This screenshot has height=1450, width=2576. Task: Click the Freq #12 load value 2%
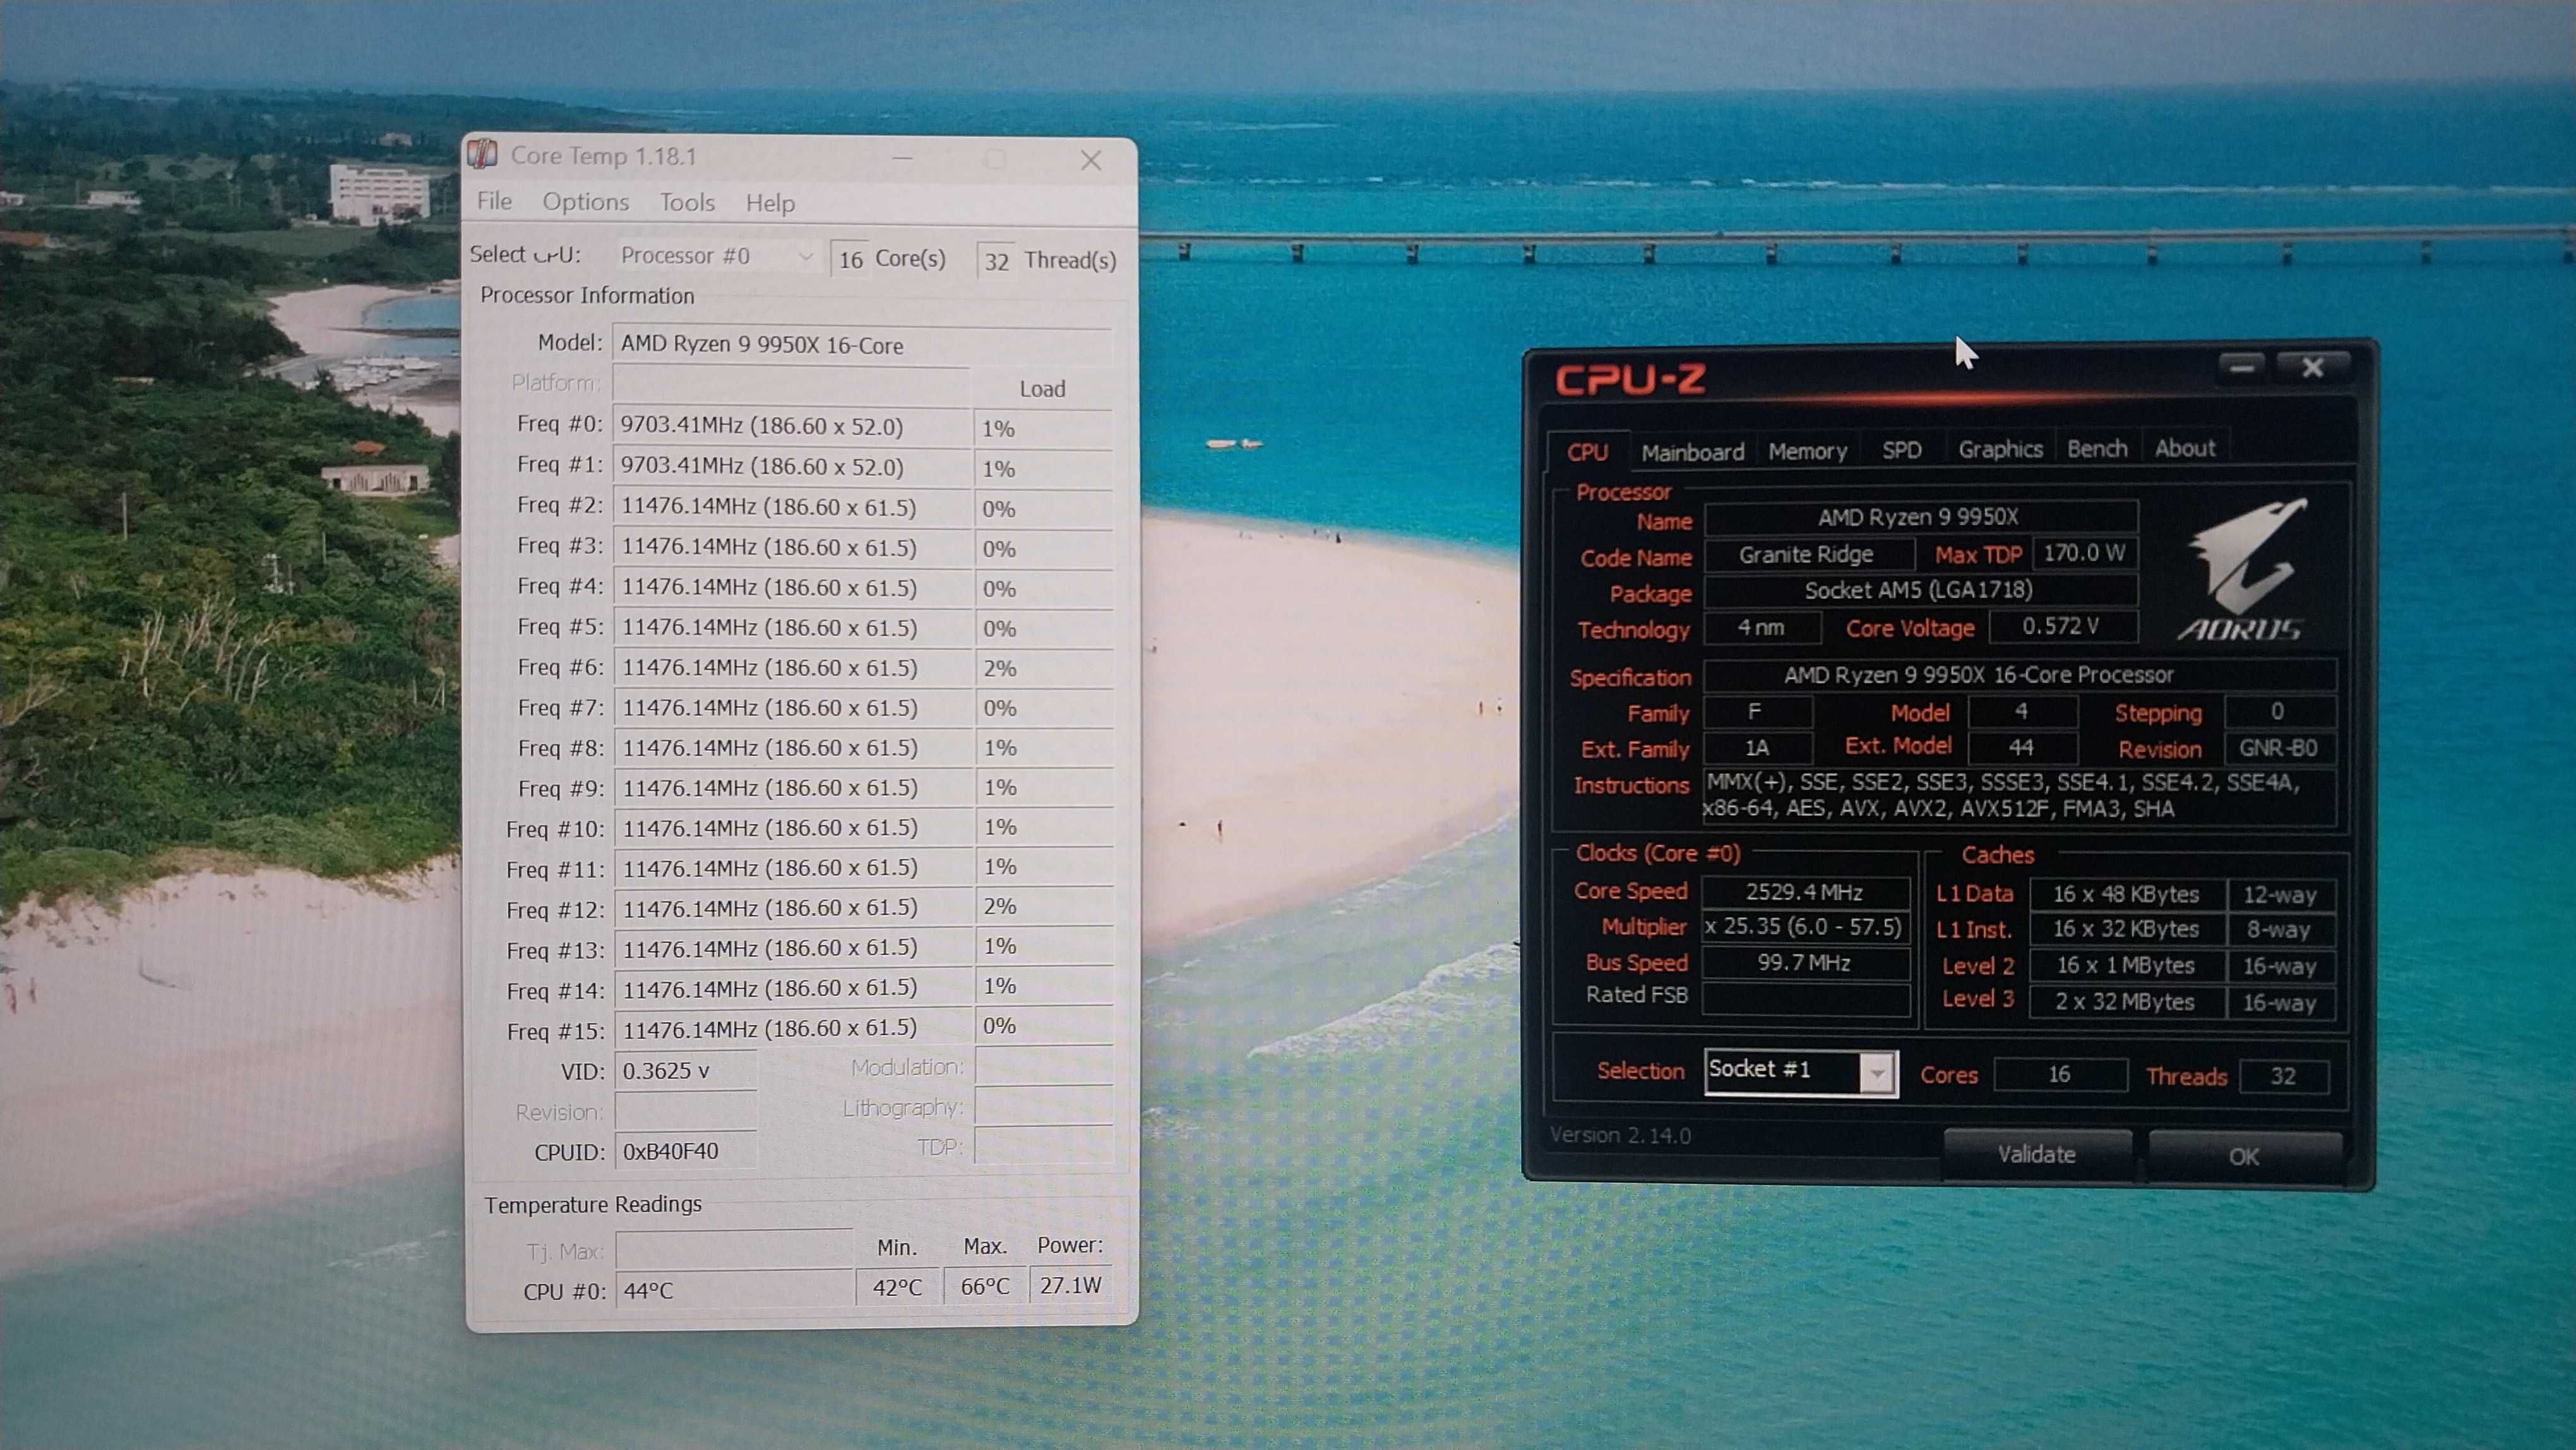[x=1043, y=906]
